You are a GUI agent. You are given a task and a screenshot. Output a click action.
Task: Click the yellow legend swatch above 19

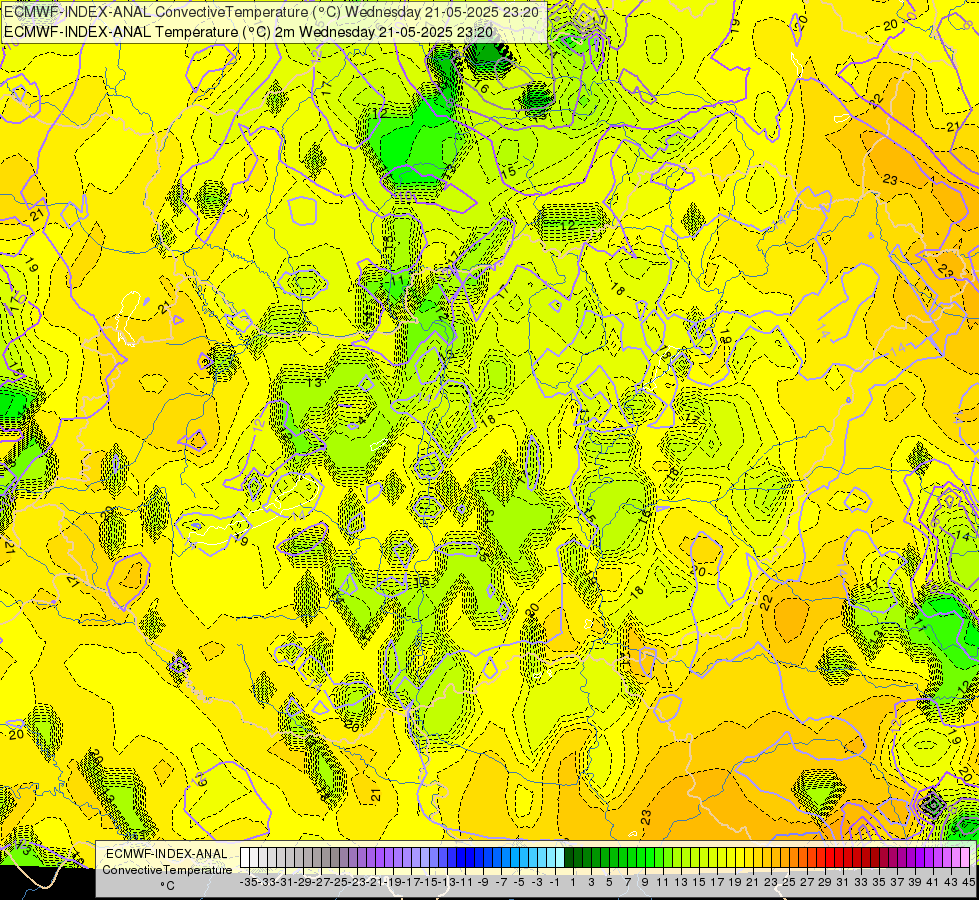tap(731, 858)
